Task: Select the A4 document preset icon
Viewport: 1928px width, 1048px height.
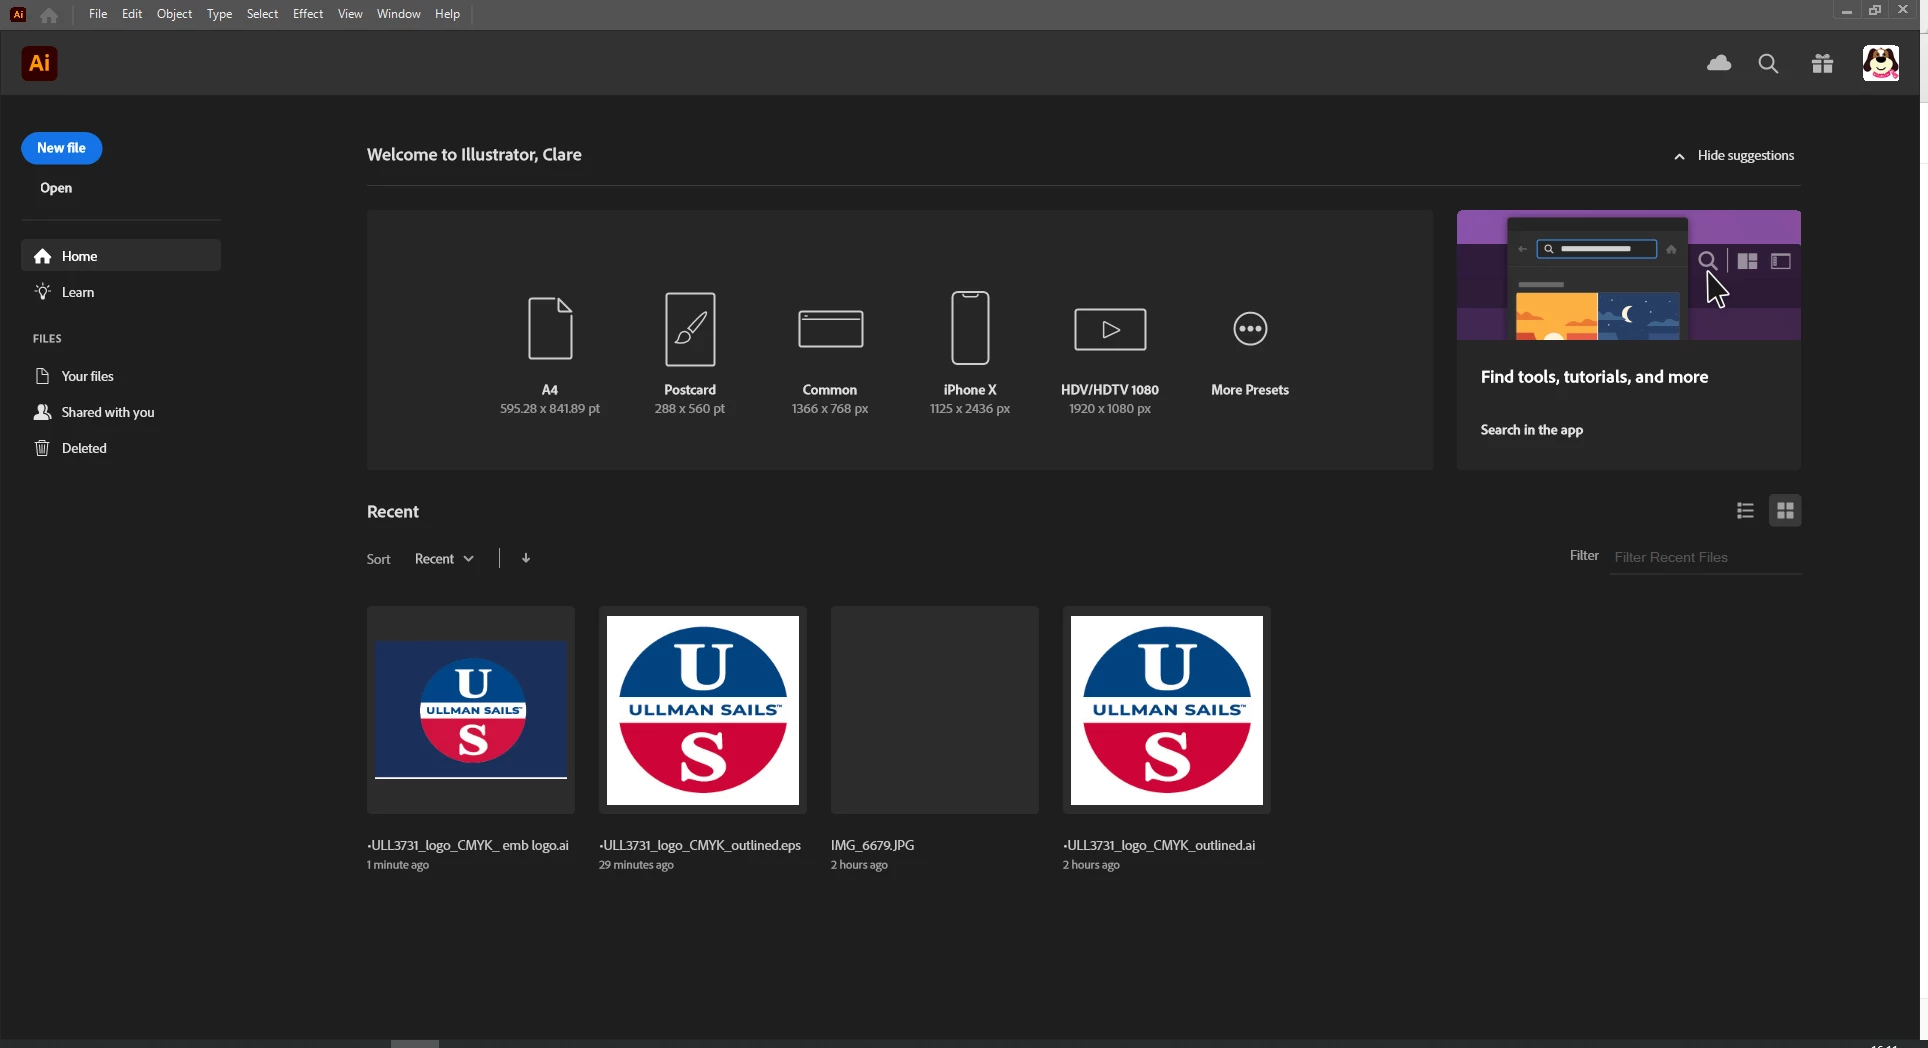Action: [550, 328]
